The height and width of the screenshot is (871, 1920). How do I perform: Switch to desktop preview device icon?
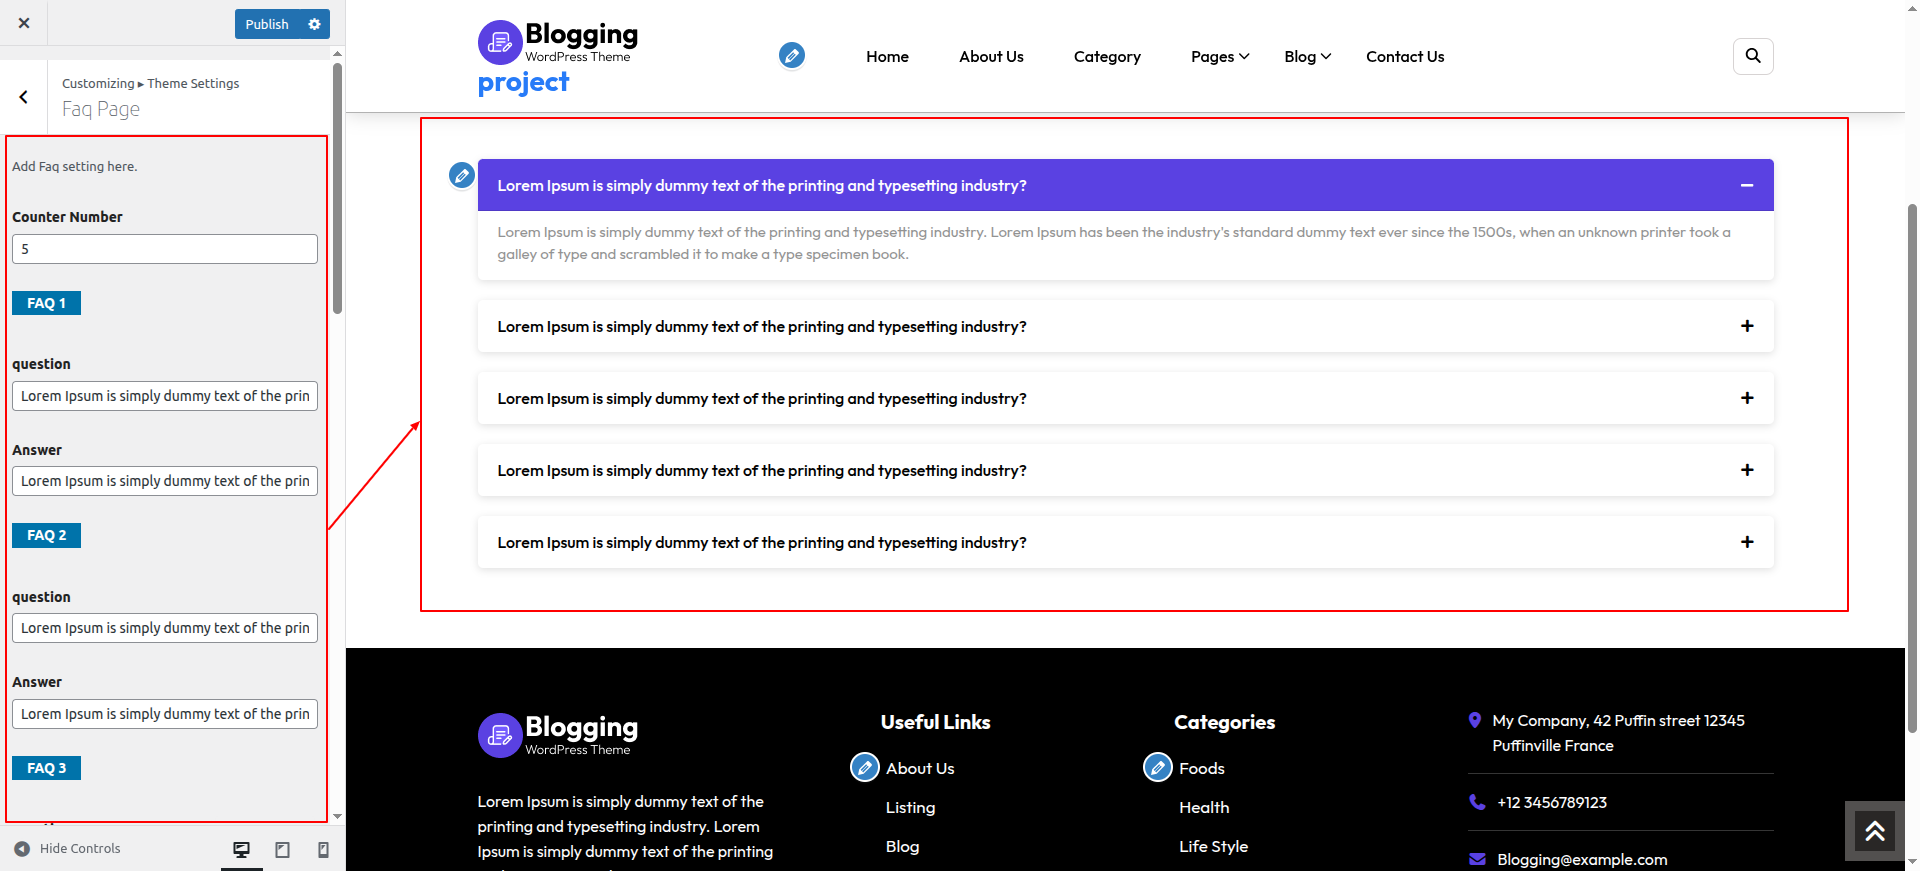pyautogui.click(x=241, y=849)
